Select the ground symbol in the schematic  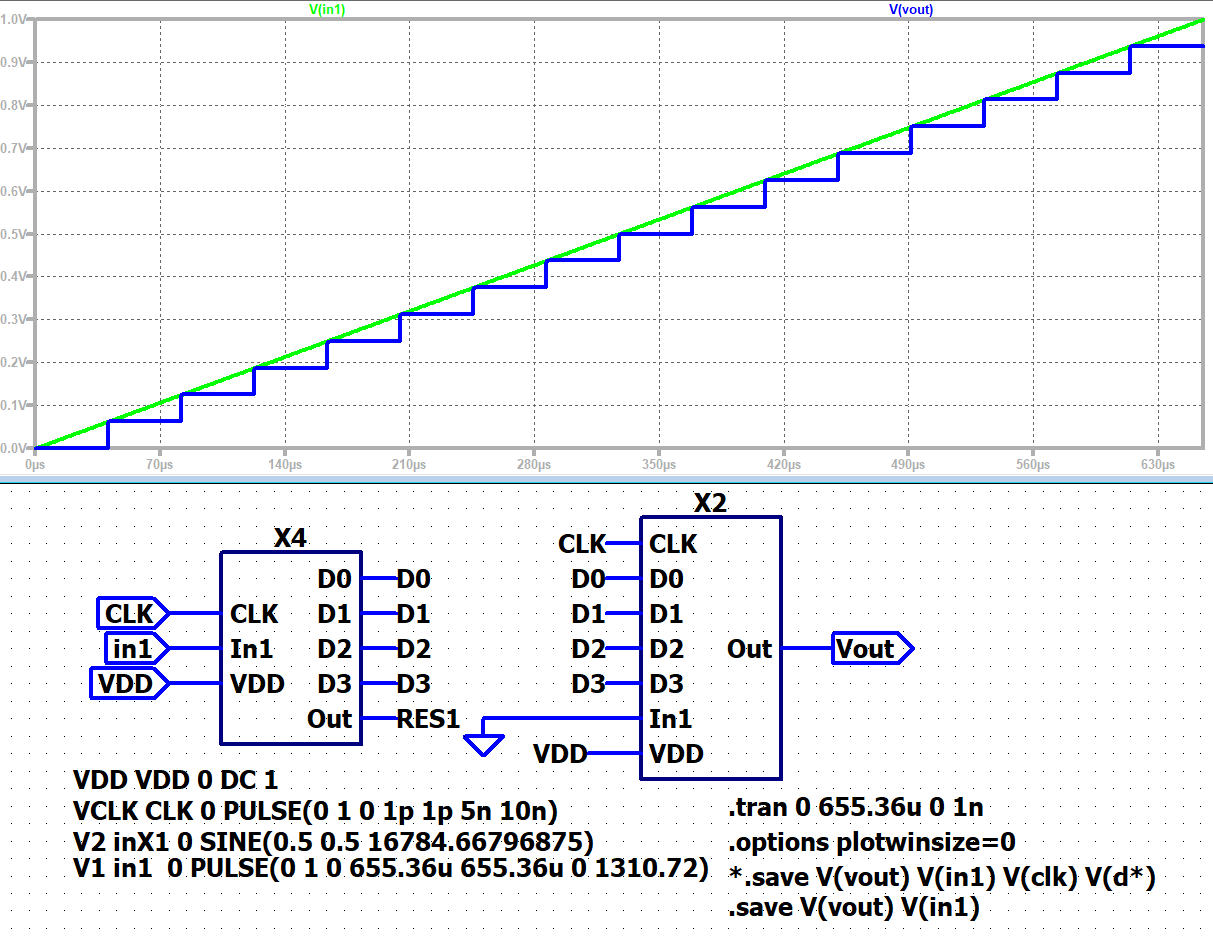coord(485,744)
